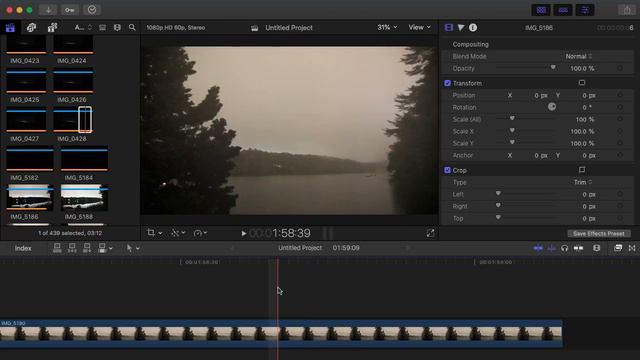Click the Opacity 100.0 % value field
This screenshot has height=360, width=640.
[582, 69]
